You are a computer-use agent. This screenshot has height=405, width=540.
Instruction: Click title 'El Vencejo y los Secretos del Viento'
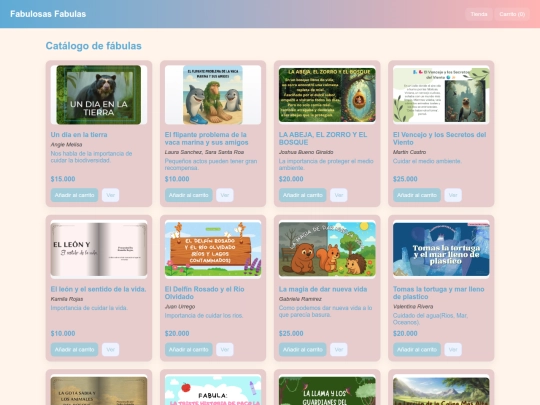(439, 138)
